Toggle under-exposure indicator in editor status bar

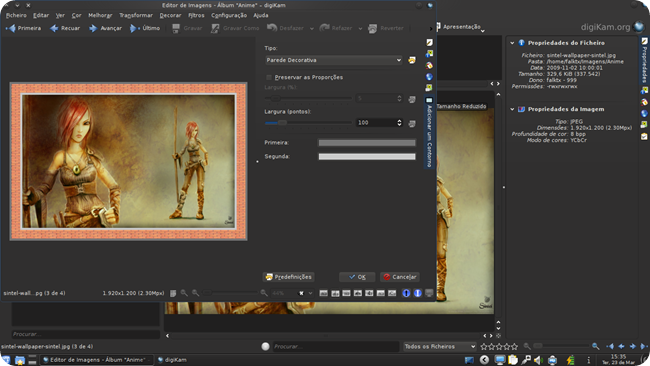click(x=406, y=293)
